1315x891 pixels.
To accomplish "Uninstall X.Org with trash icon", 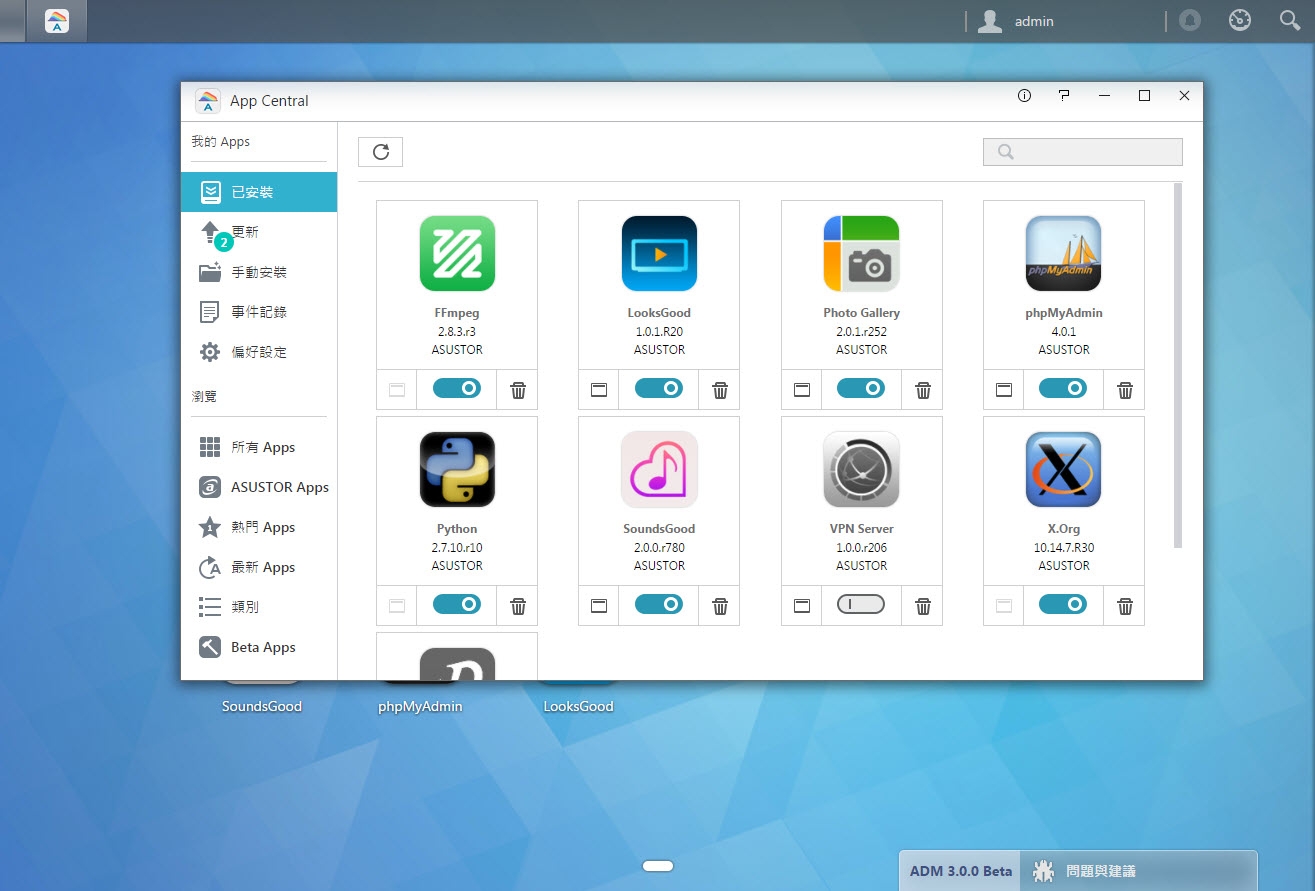I will pyautogui.click(x=1125, y=606).
